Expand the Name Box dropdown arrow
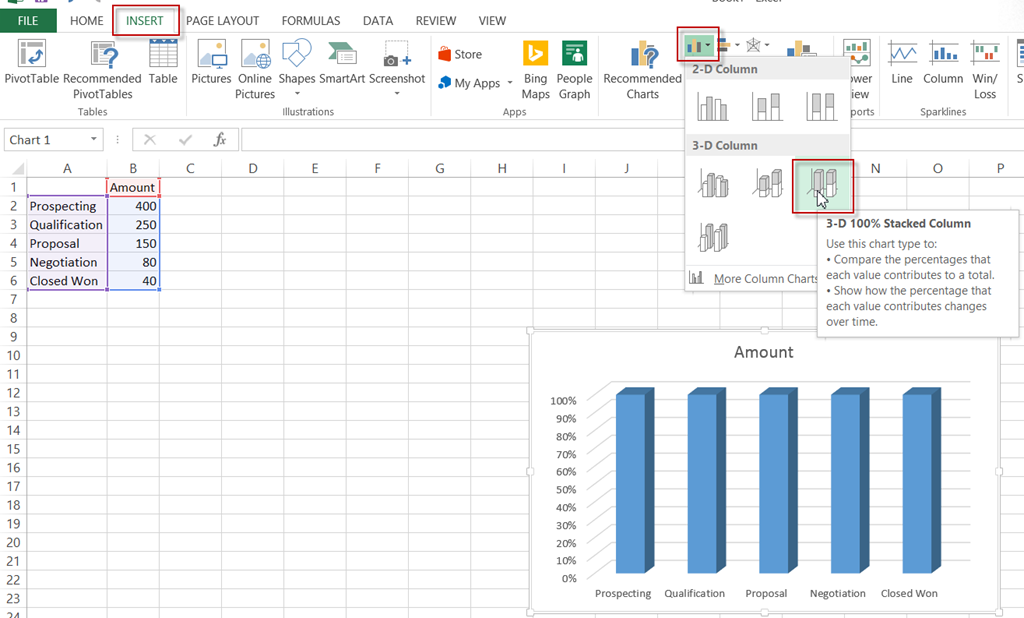Screen dimensions: 1024x618 93,139
